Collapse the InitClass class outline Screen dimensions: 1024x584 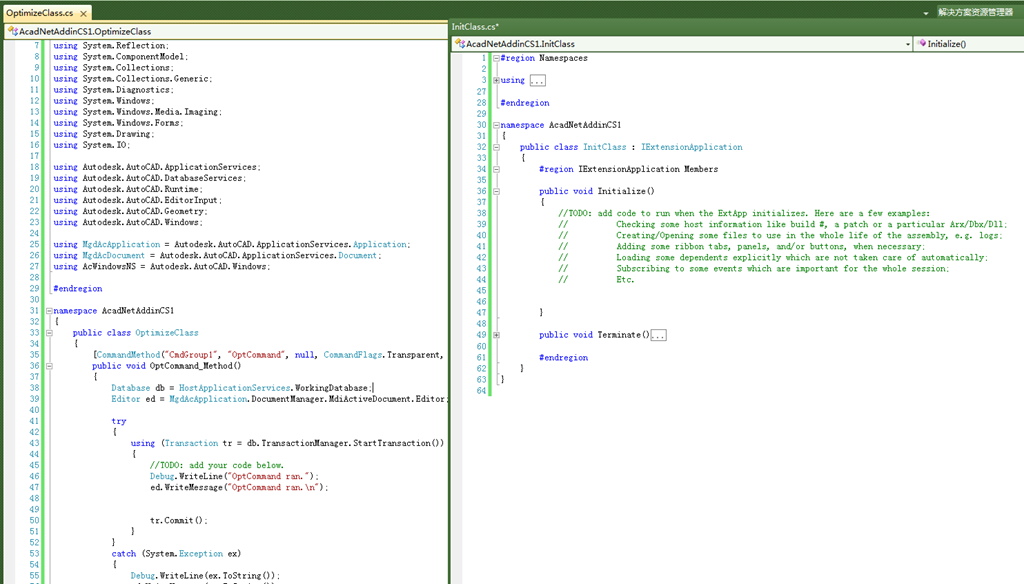(x=496, y=147)
